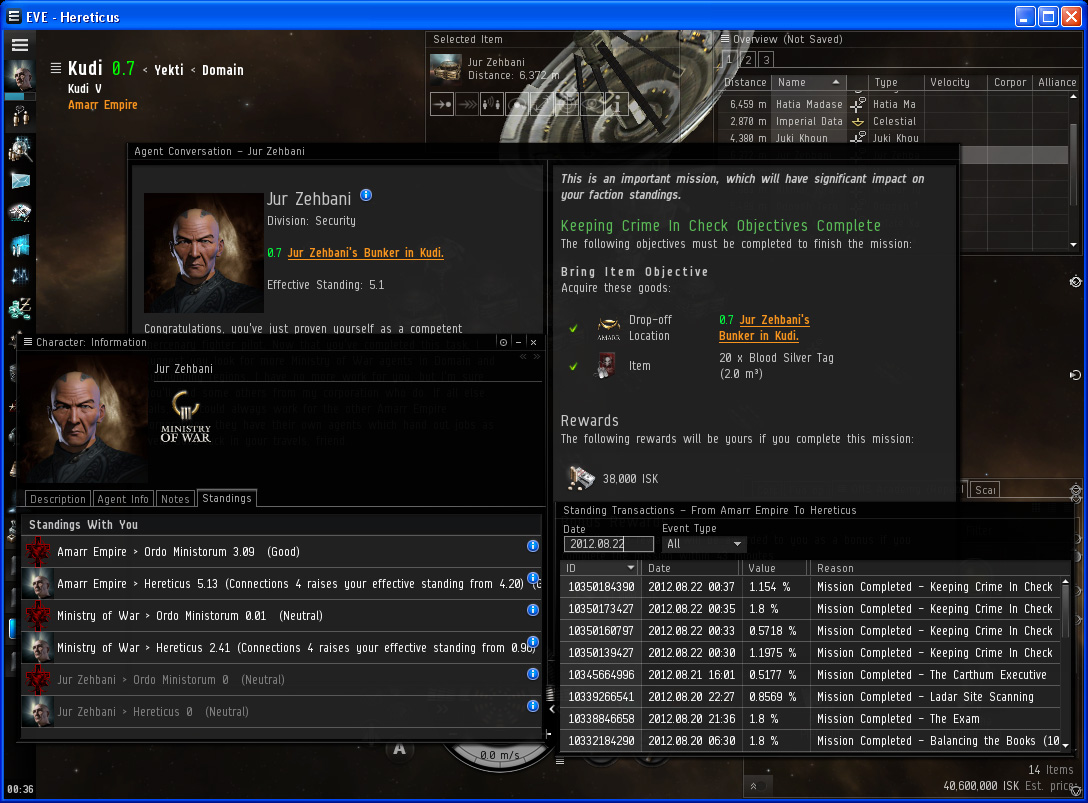Image resolution: width=1088 pixels, height=803 pixels.
Task: Minimize the Character Information window
Action: [x=518, y=342]
